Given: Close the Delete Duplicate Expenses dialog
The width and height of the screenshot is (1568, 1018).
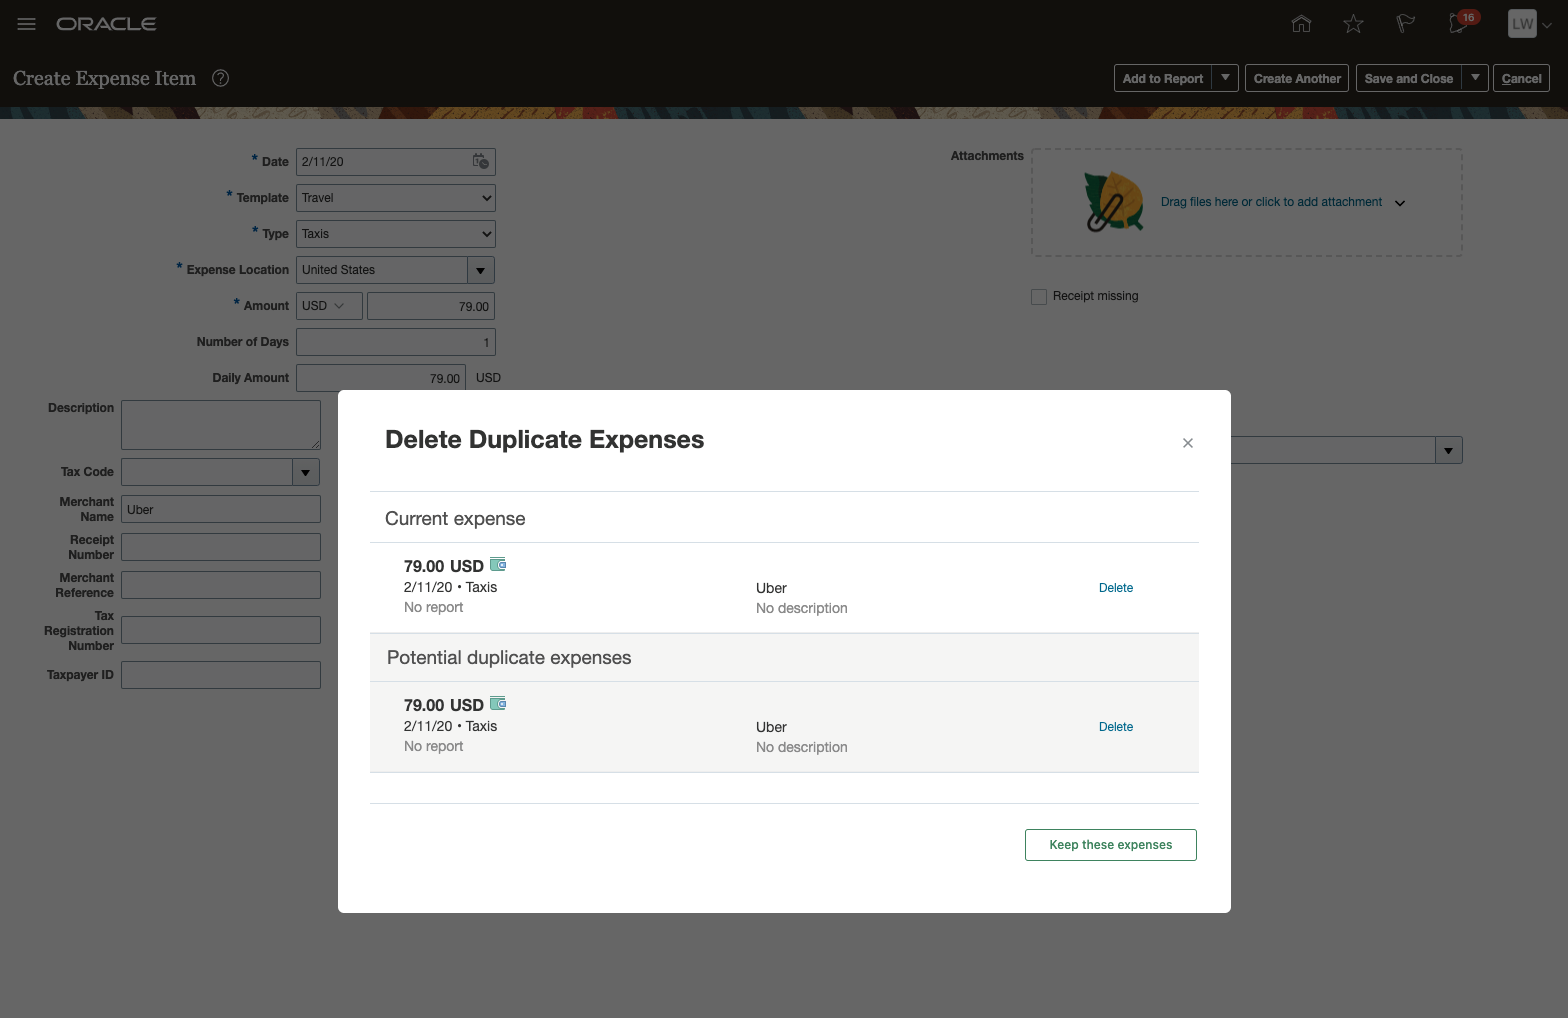Looking at the screenshot, I should (x=1188, y=443).
